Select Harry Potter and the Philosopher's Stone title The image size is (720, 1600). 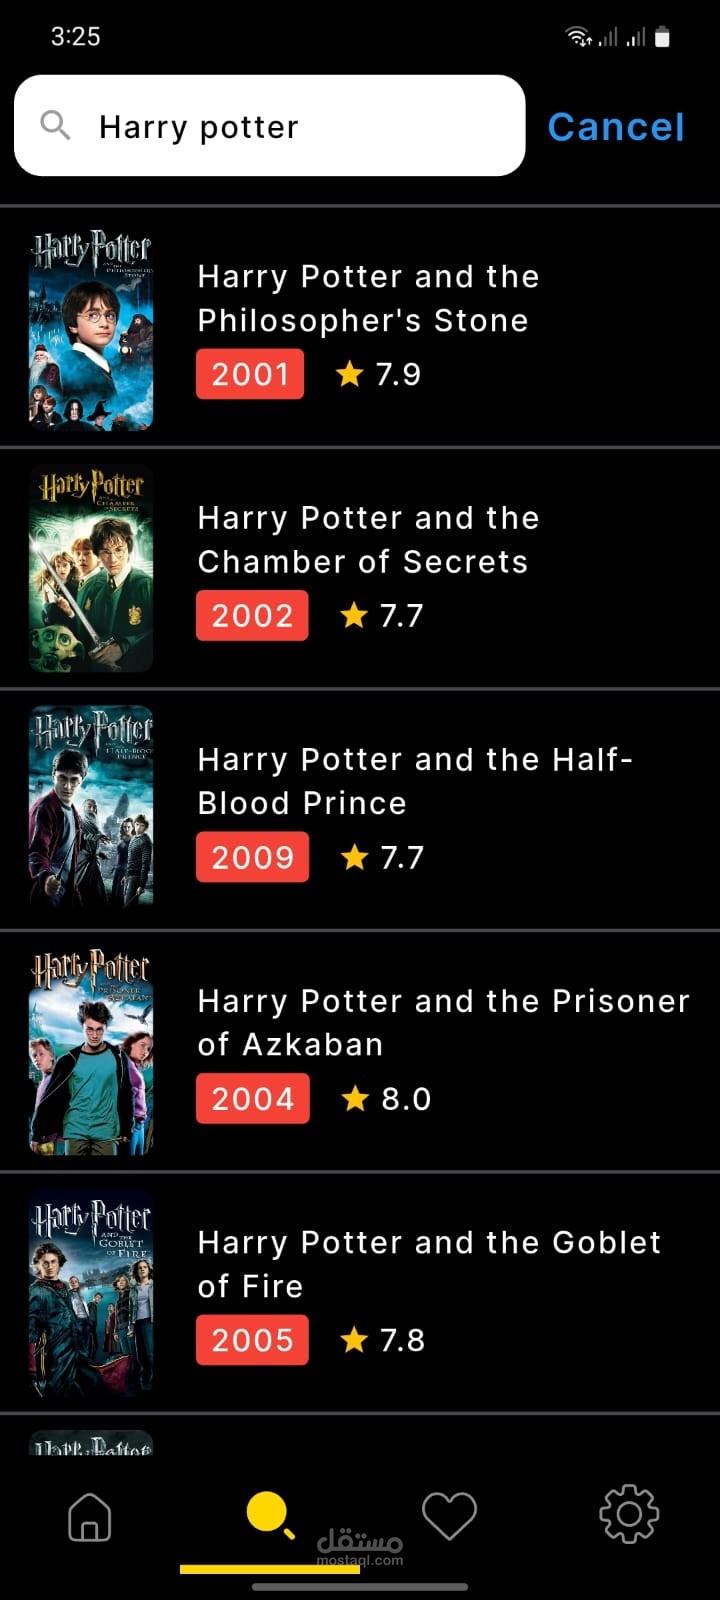click(368, 298)
